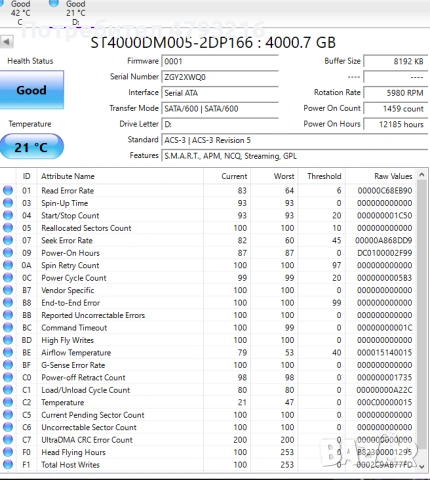Click status icon for Reported Uncorrectable Errors
This screenshot has width=430, height=480.
click(8, 315)
